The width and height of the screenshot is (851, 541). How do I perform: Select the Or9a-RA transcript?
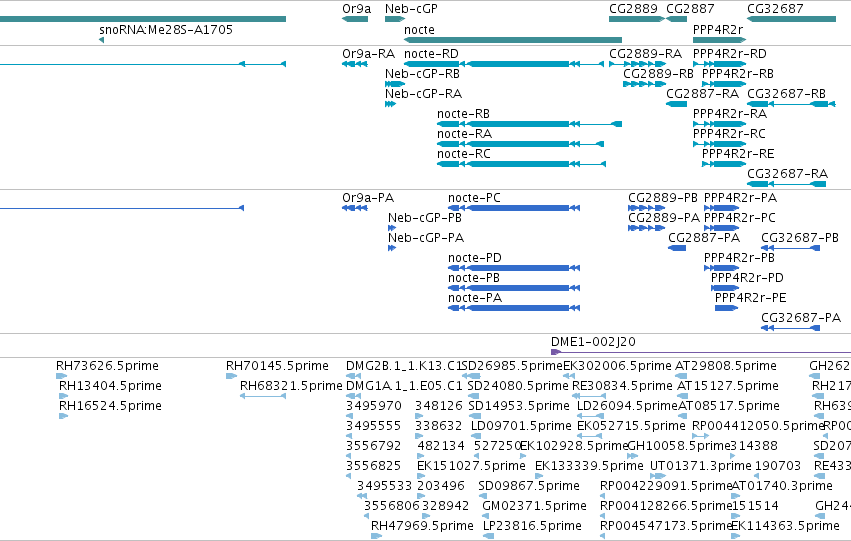pyautogui.click(x=355, y=64)
